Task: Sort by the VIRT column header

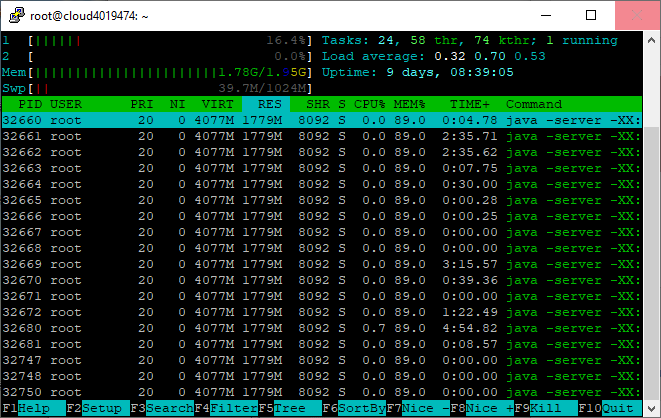Action: 218,104
